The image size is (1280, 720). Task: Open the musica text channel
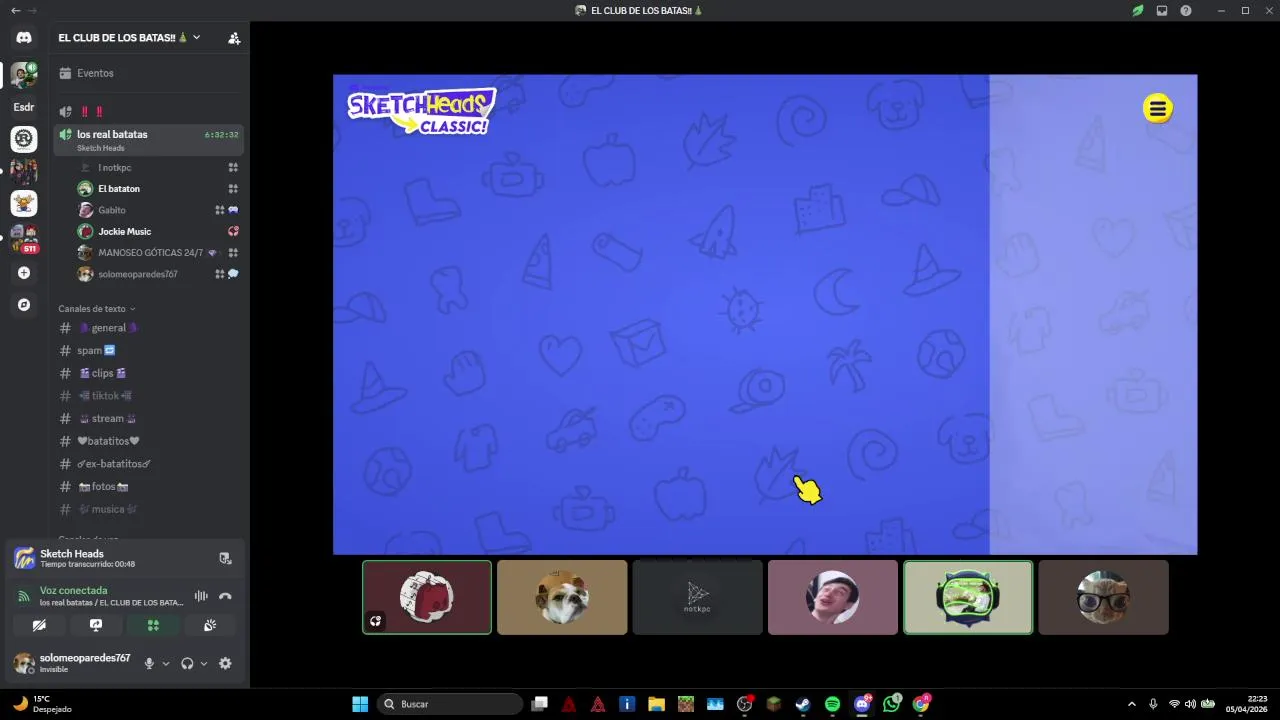click(x=149, y=509)
